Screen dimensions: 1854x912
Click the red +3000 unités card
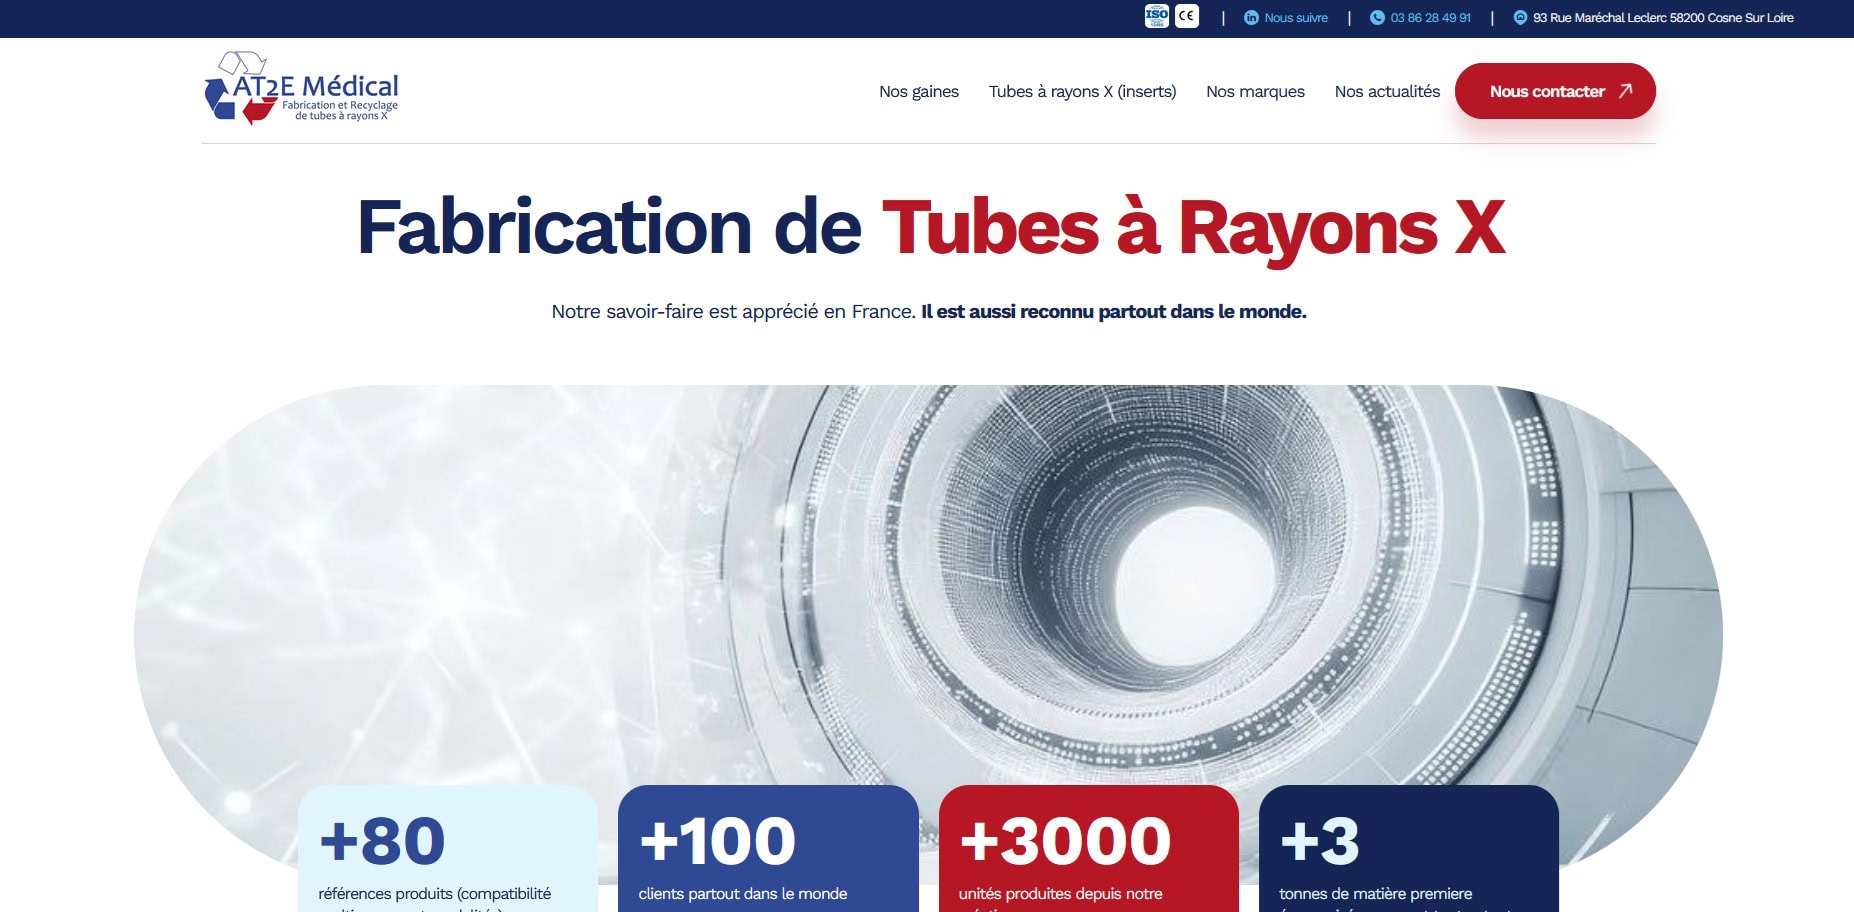pyautogui.click(x=1088, y=849)
